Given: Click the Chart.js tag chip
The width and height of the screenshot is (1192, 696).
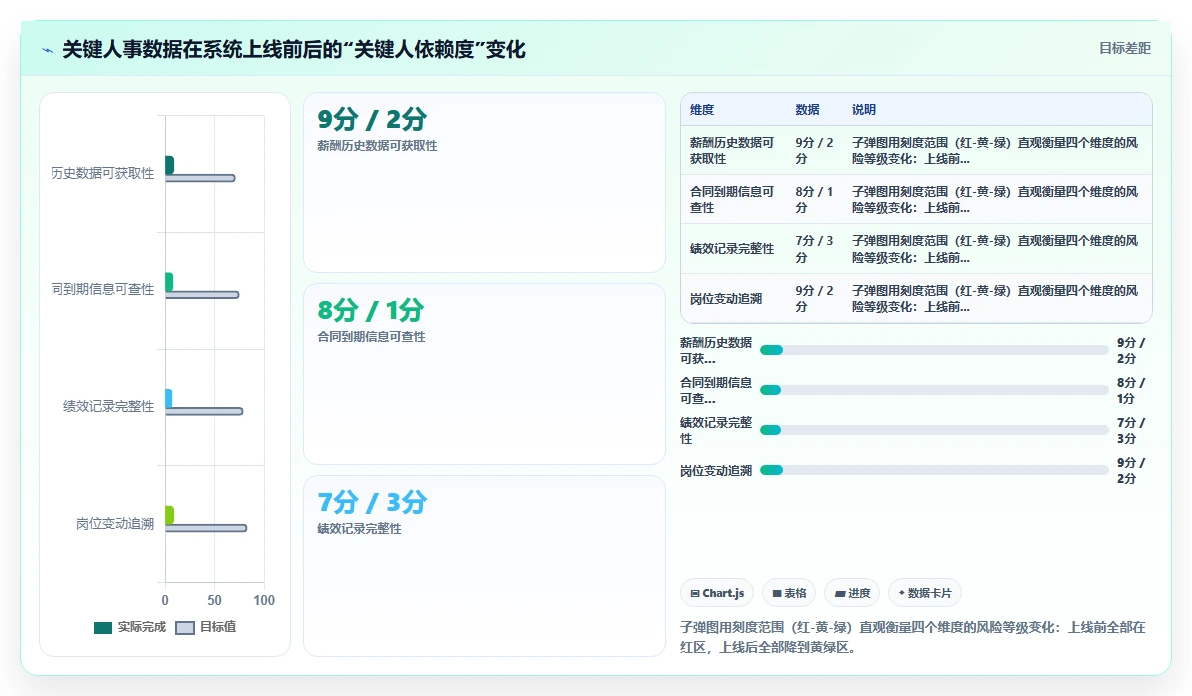Looking at the screenshot, I should [x=717, y=593].
